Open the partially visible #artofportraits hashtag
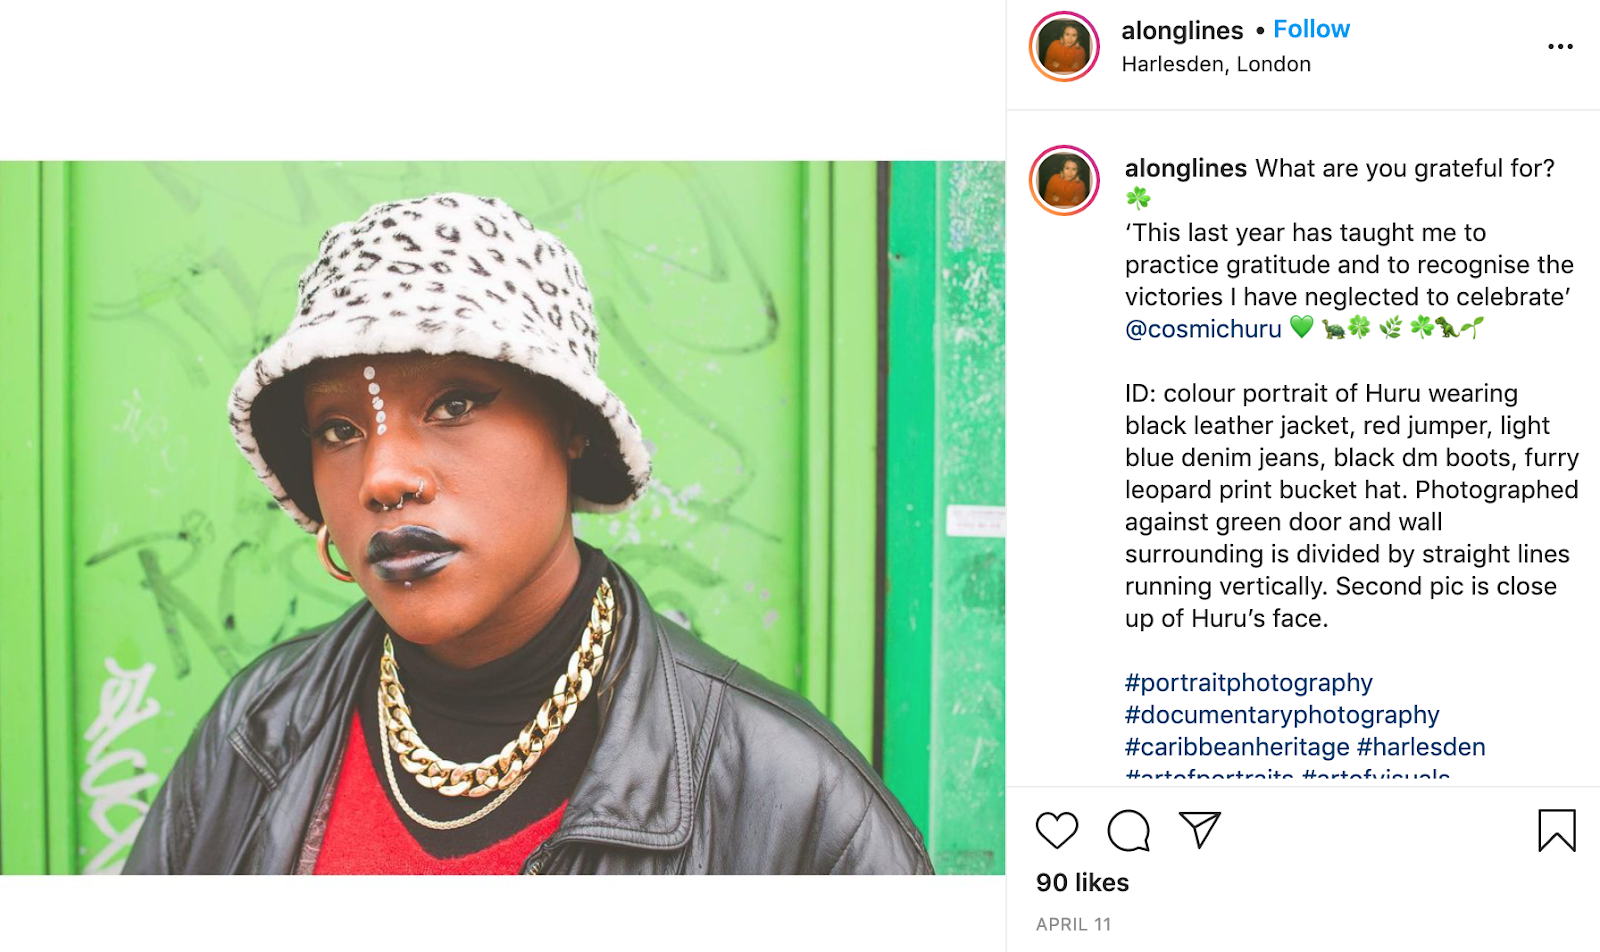The height and width of the screenshot is (952, 1600). point(1209,774)
